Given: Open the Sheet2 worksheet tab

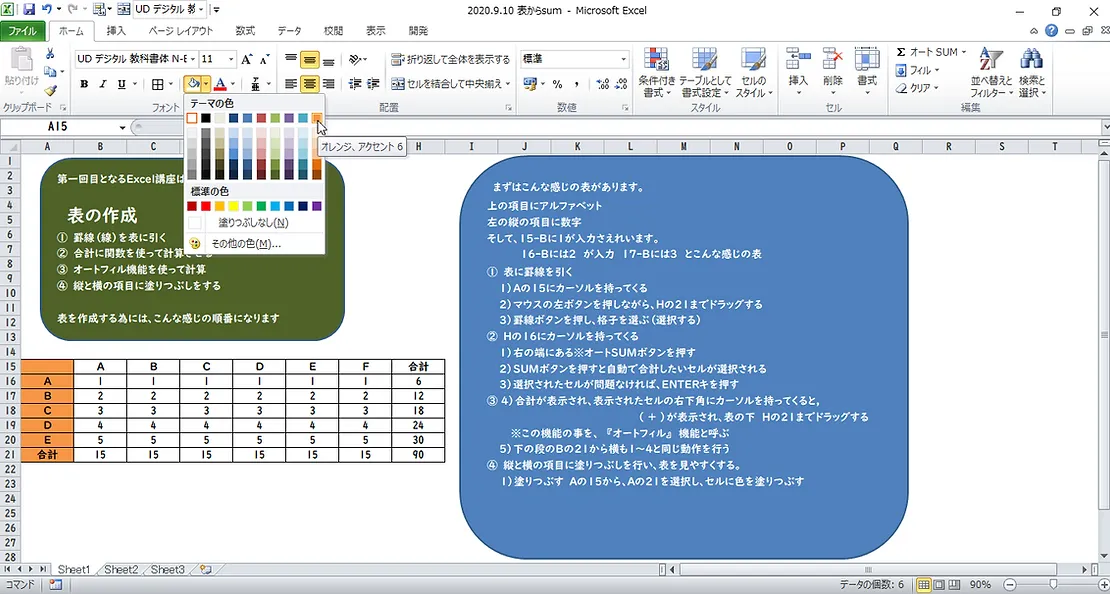Looking at the screenshot, I should [x=121, y=569].
